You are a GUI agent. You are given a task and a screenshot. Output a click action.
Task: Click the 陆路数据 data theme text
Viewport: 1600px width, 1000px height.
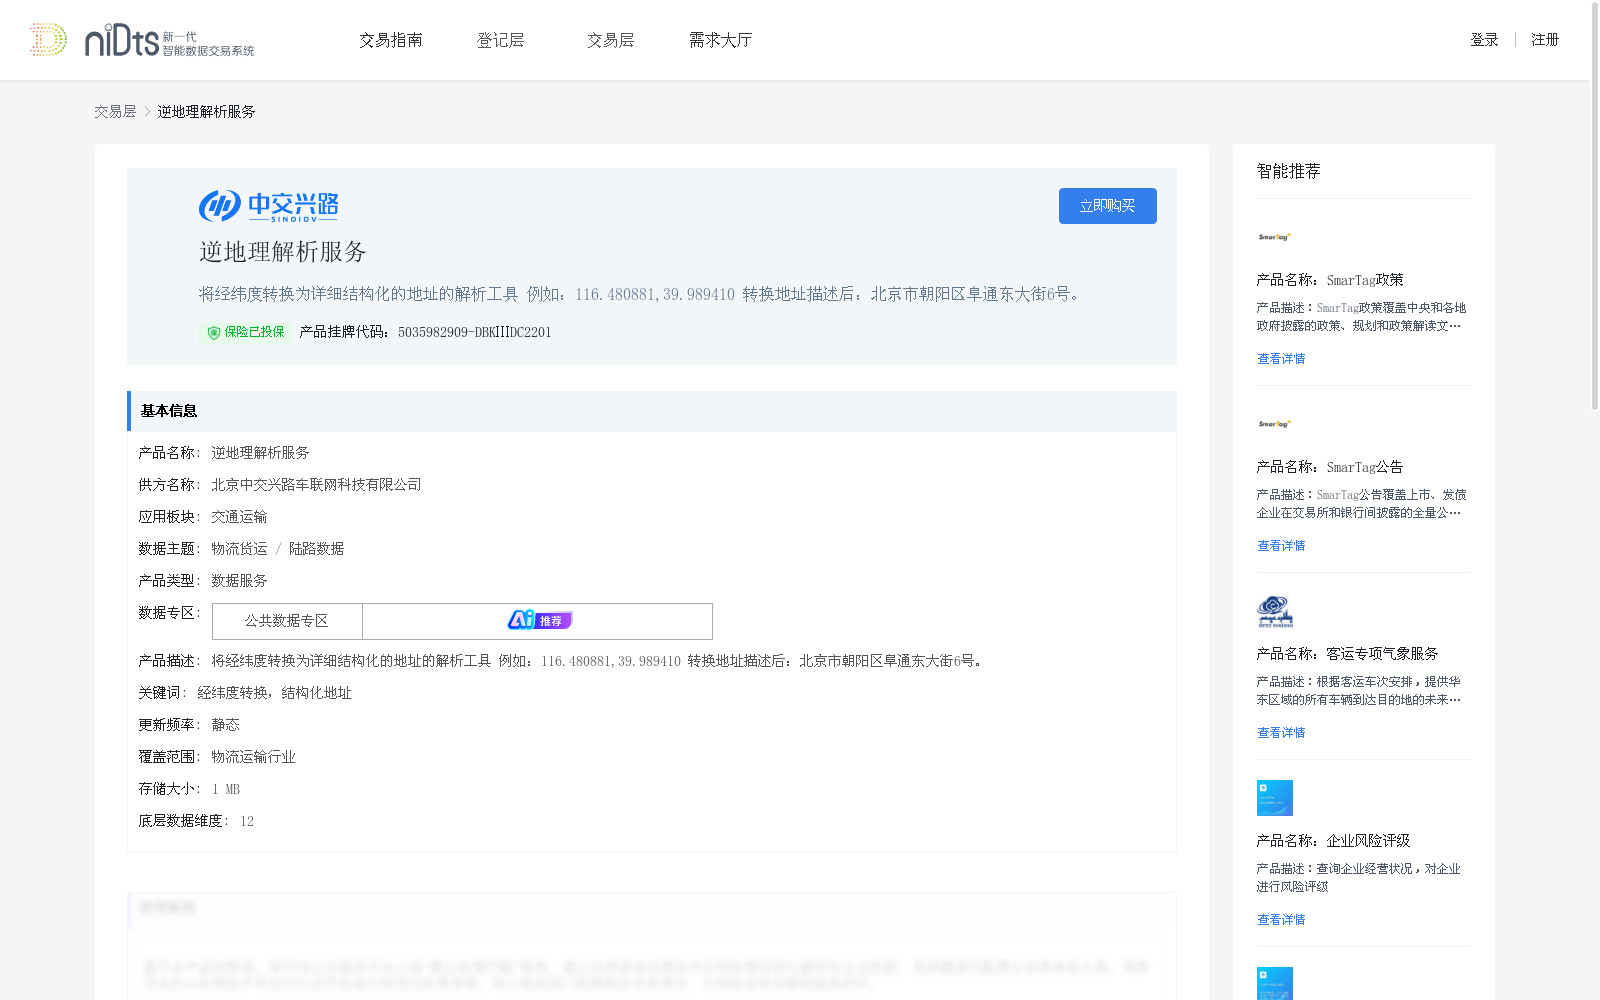316,549
